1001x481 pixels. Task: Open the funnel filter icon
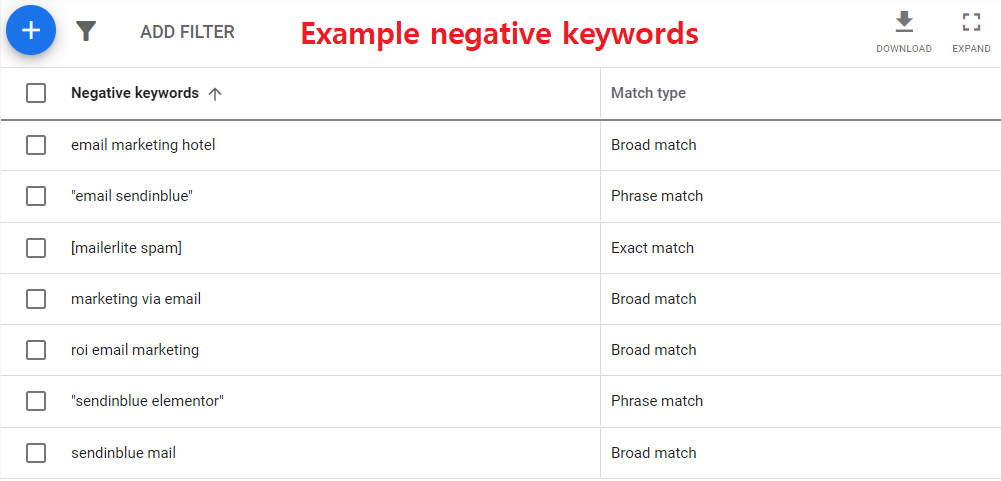point(86,31)
